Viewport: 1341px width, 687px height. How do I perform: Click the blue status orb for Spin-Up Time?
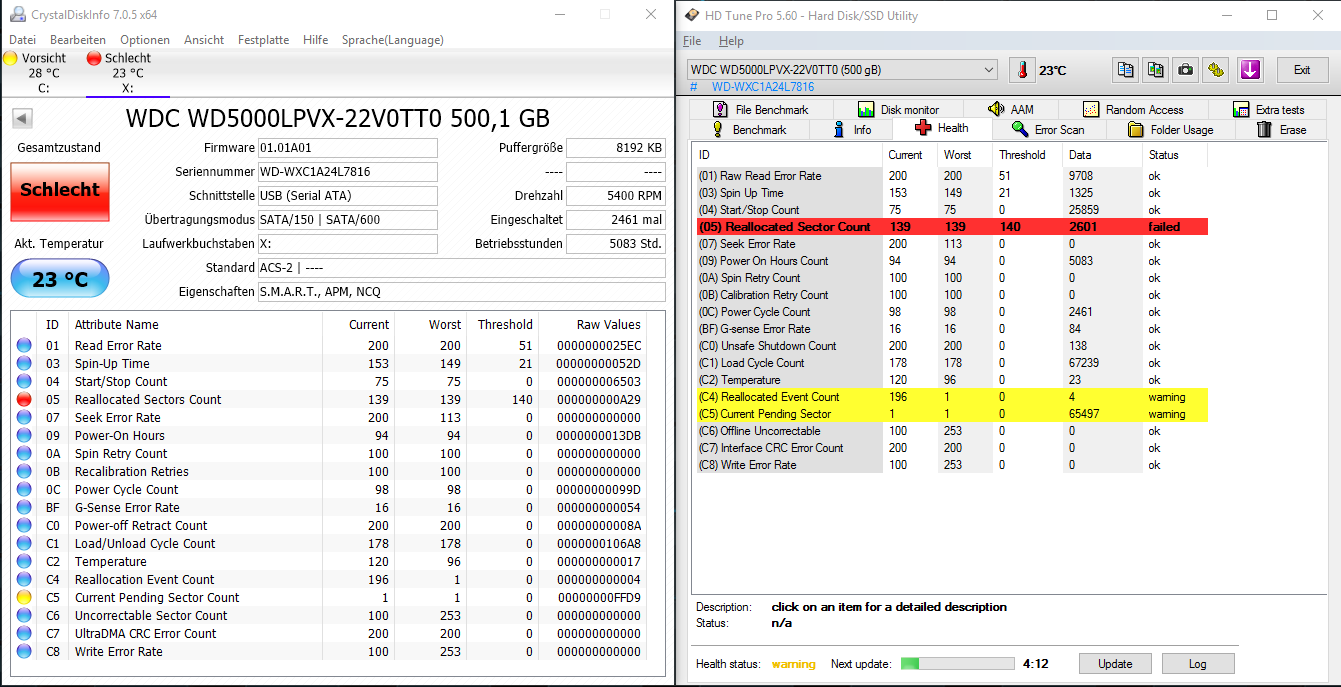(24, 363)
